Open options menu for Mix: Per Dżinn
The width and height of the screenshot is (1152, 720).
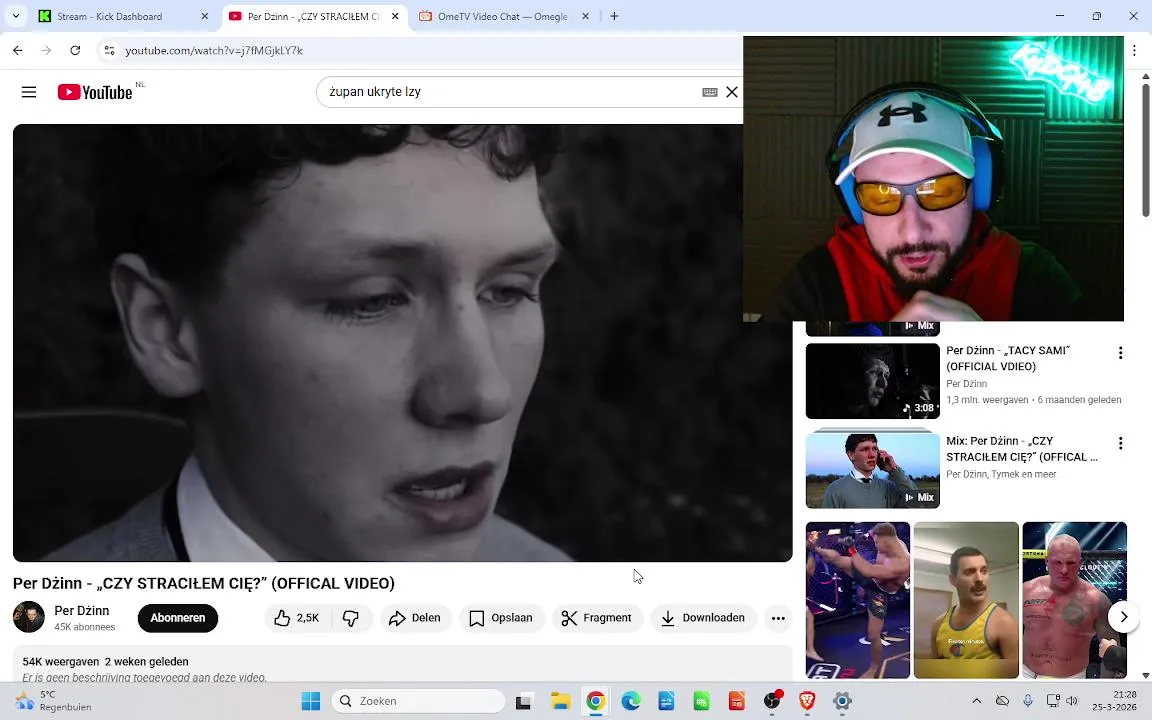(1120, 443)
